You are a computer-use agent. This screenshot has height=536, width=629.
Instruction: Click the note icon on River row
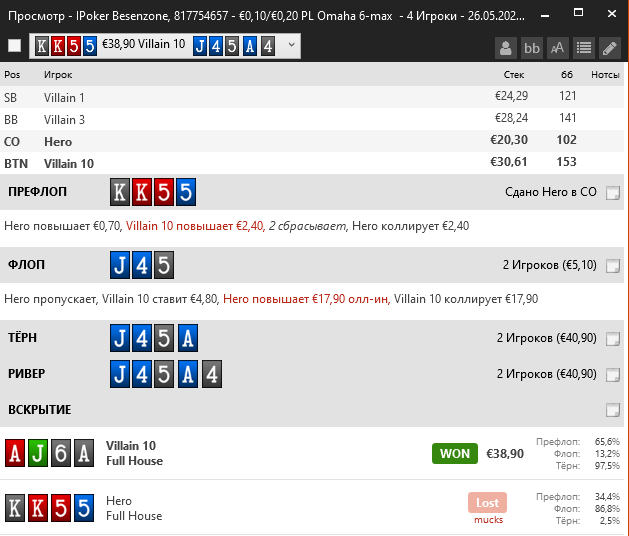pos(613,375)
